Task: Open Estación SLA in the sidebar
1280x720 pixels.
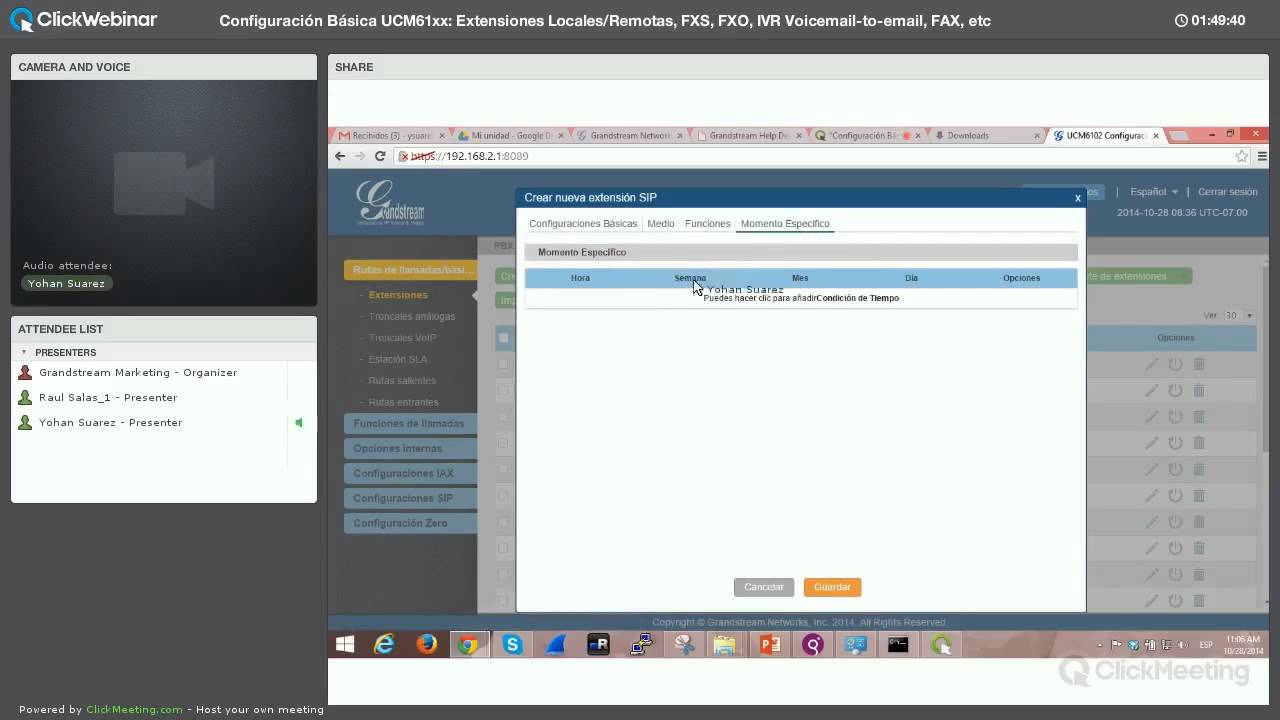Action: point(398,359)
